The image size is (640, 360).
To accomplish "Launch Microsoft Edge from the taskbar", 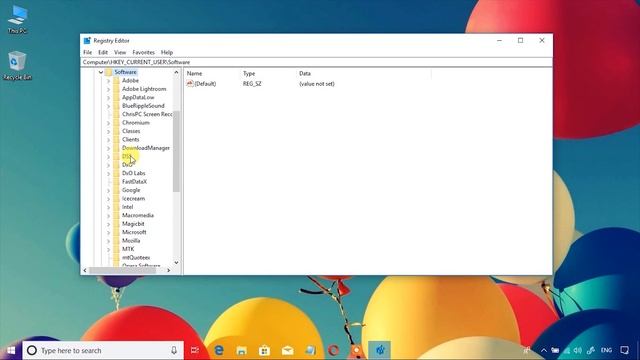I will pos(219,350).
